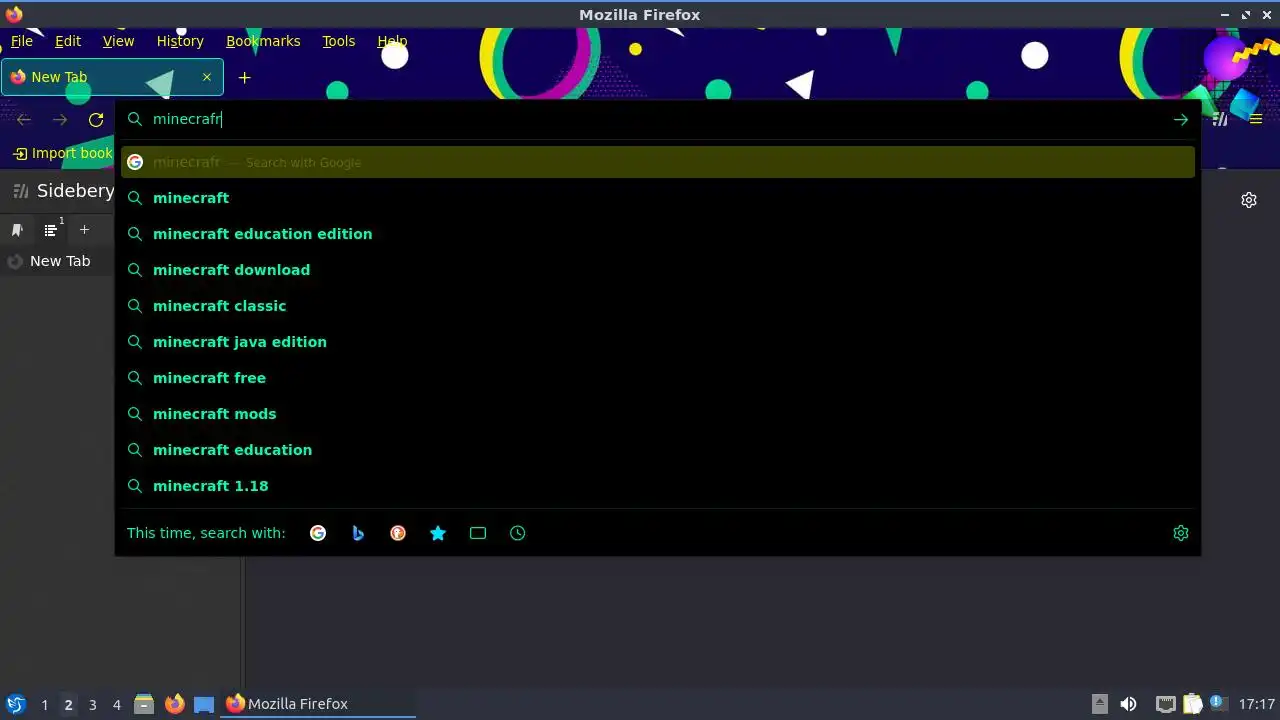Viewport: 1280px width, 720px height.
Task: Open volume control in system tray
Action: (x=1128, y=704)
